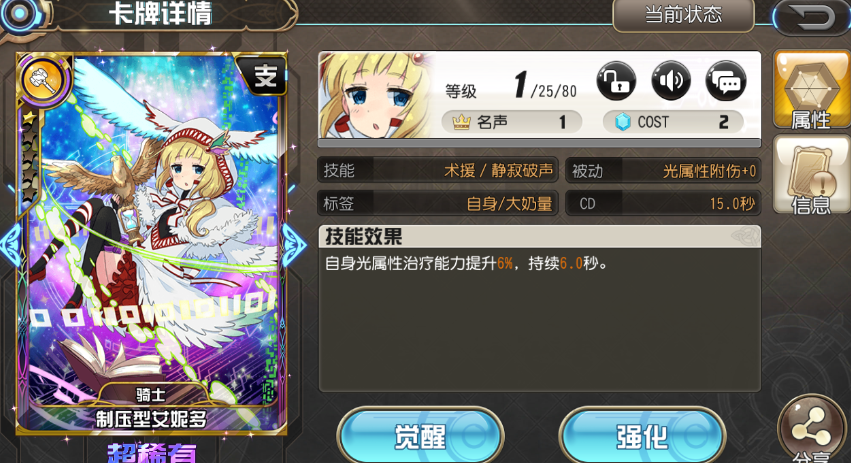Click the 觉醒 awaken button
851x463 pixels.
point(420,436)
